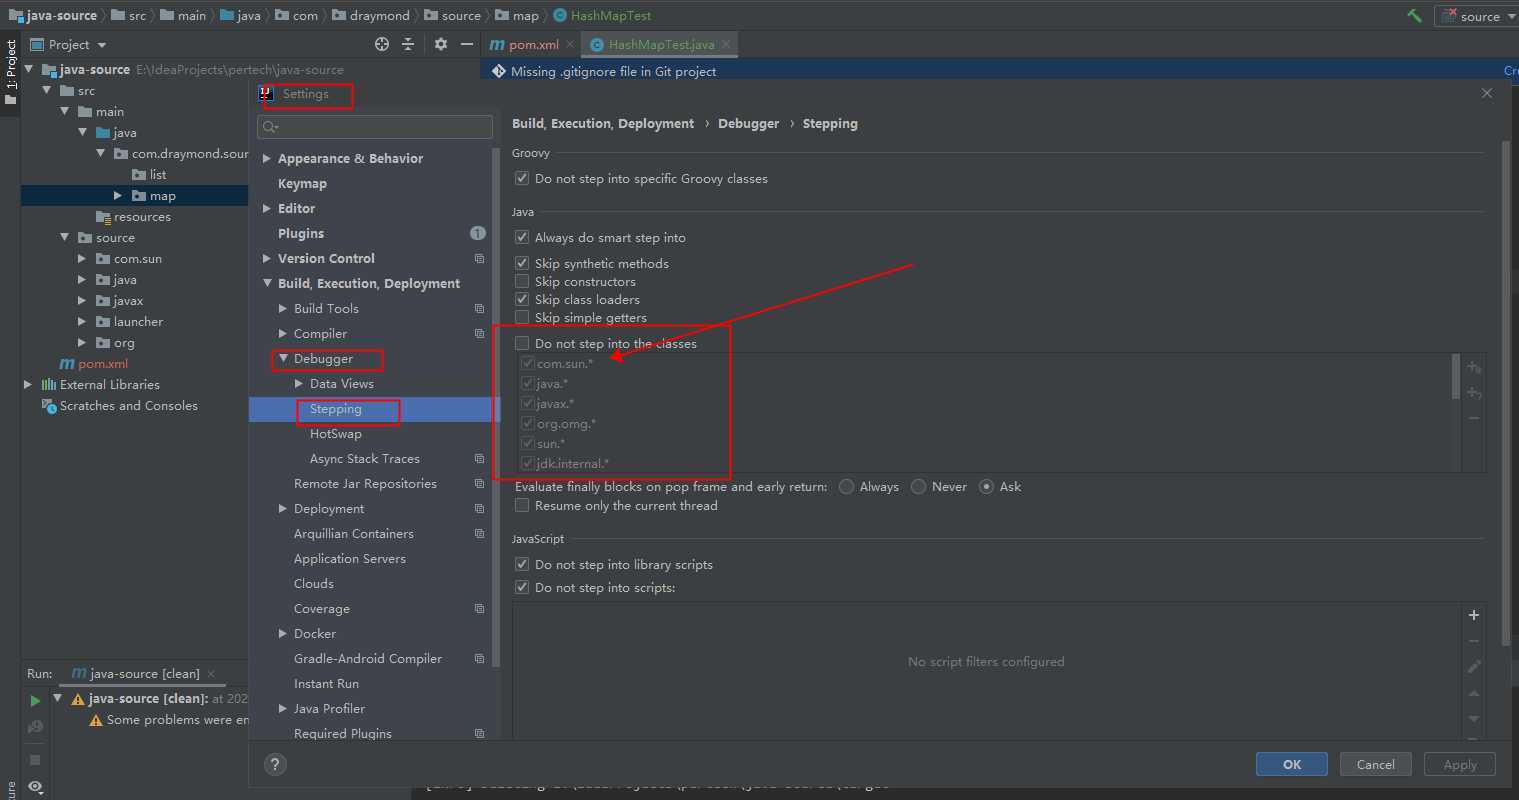Click project-level icon beside Async Stack Traces
The height and width of the screenshot is (800, 1519).
(479, 458)
